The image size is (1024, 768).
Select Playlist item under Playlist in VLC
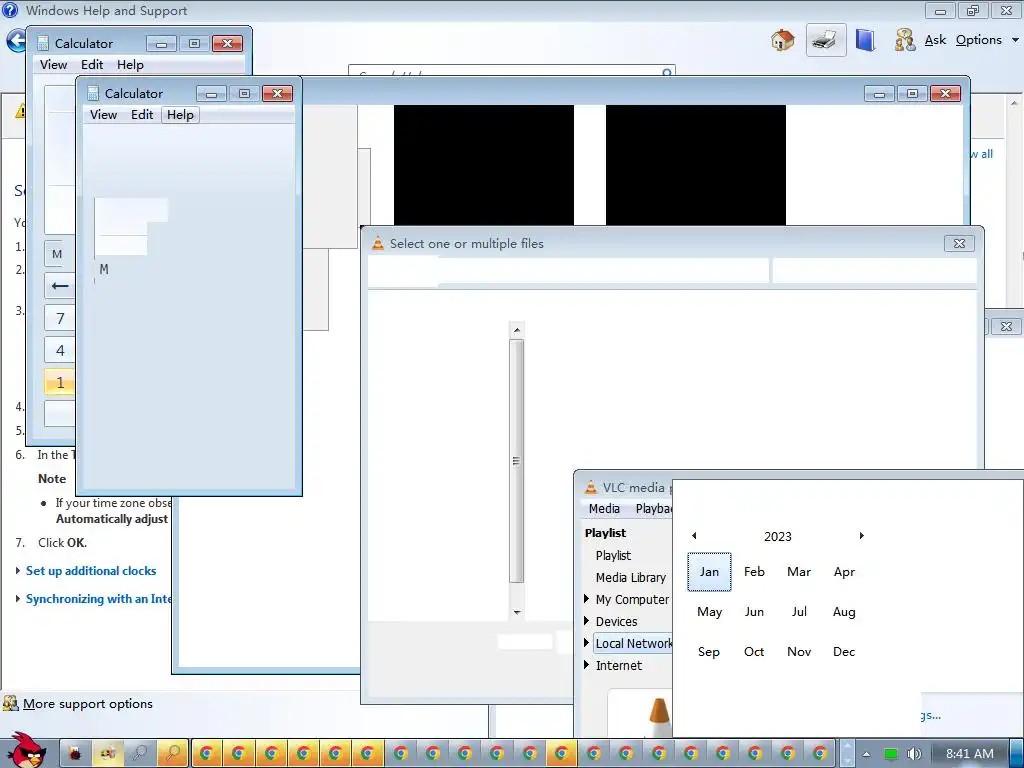tap(613, 555)
